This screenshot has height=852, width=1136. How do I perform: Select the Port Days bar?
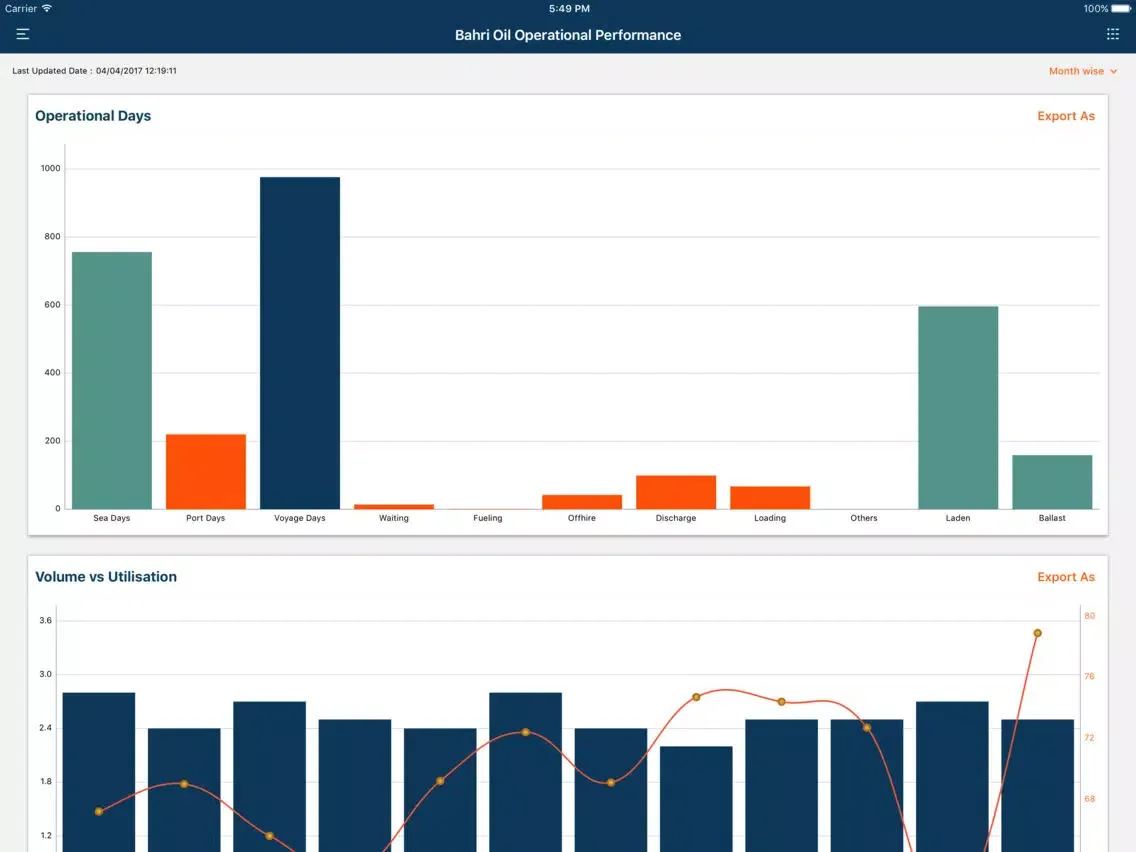click(206, 472)
